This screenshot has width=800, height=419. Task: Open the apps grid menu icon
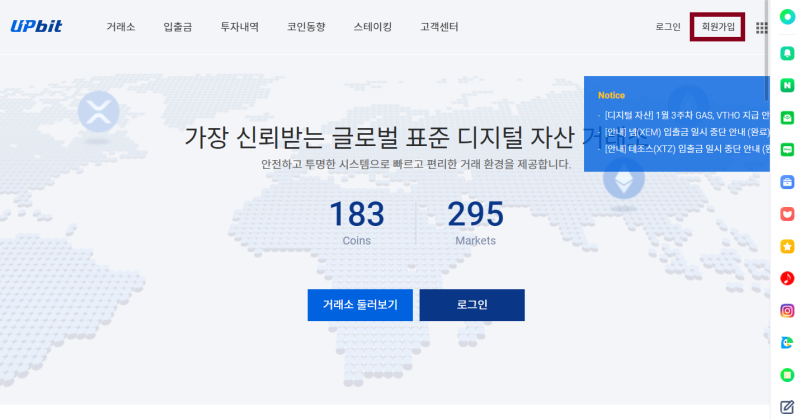(761, 28)
